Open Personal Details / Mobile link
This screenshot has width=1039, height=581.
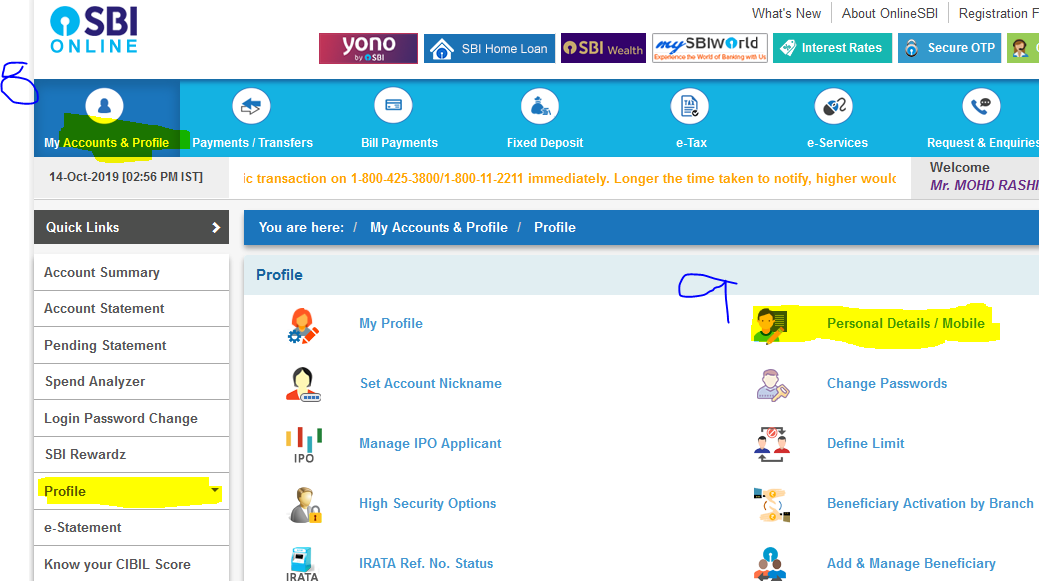pos(905,323)
